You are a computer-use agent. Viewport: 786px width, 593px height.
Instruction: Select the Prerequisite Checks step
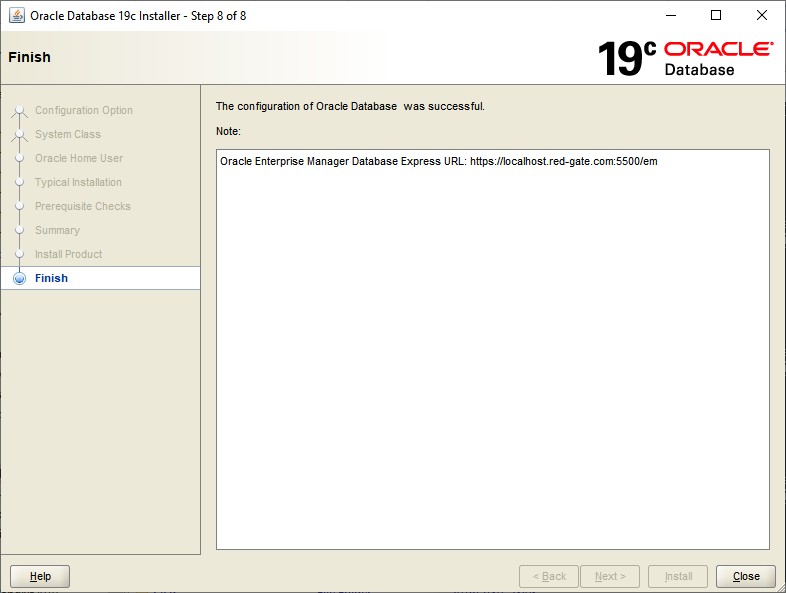click(83, 207)
